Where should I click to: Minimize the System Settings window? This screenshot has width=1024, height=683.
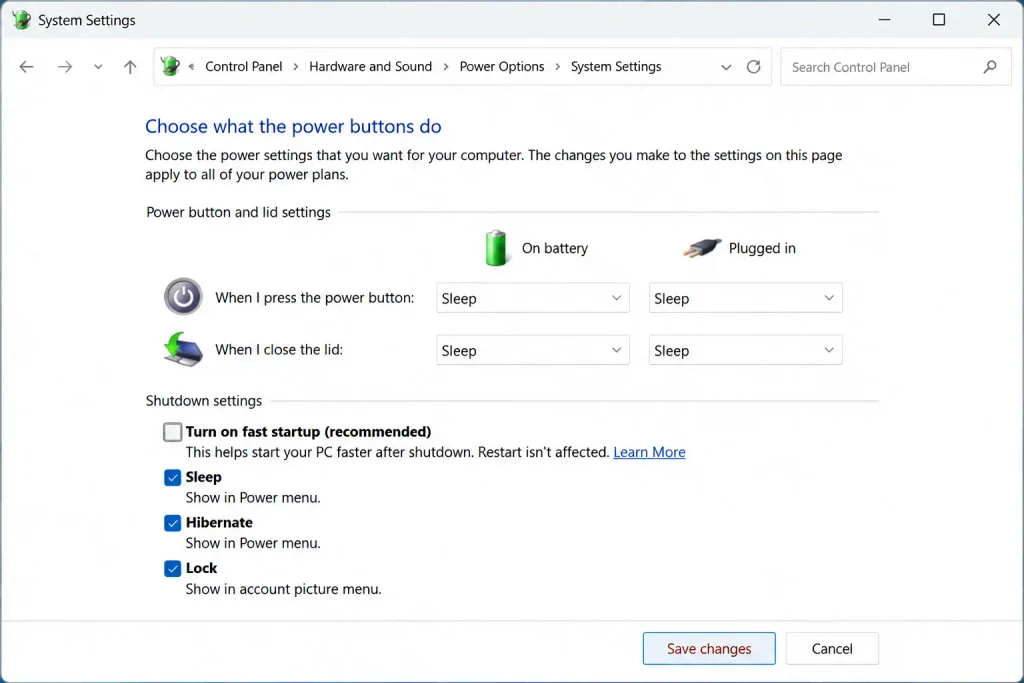click(884, 20)
